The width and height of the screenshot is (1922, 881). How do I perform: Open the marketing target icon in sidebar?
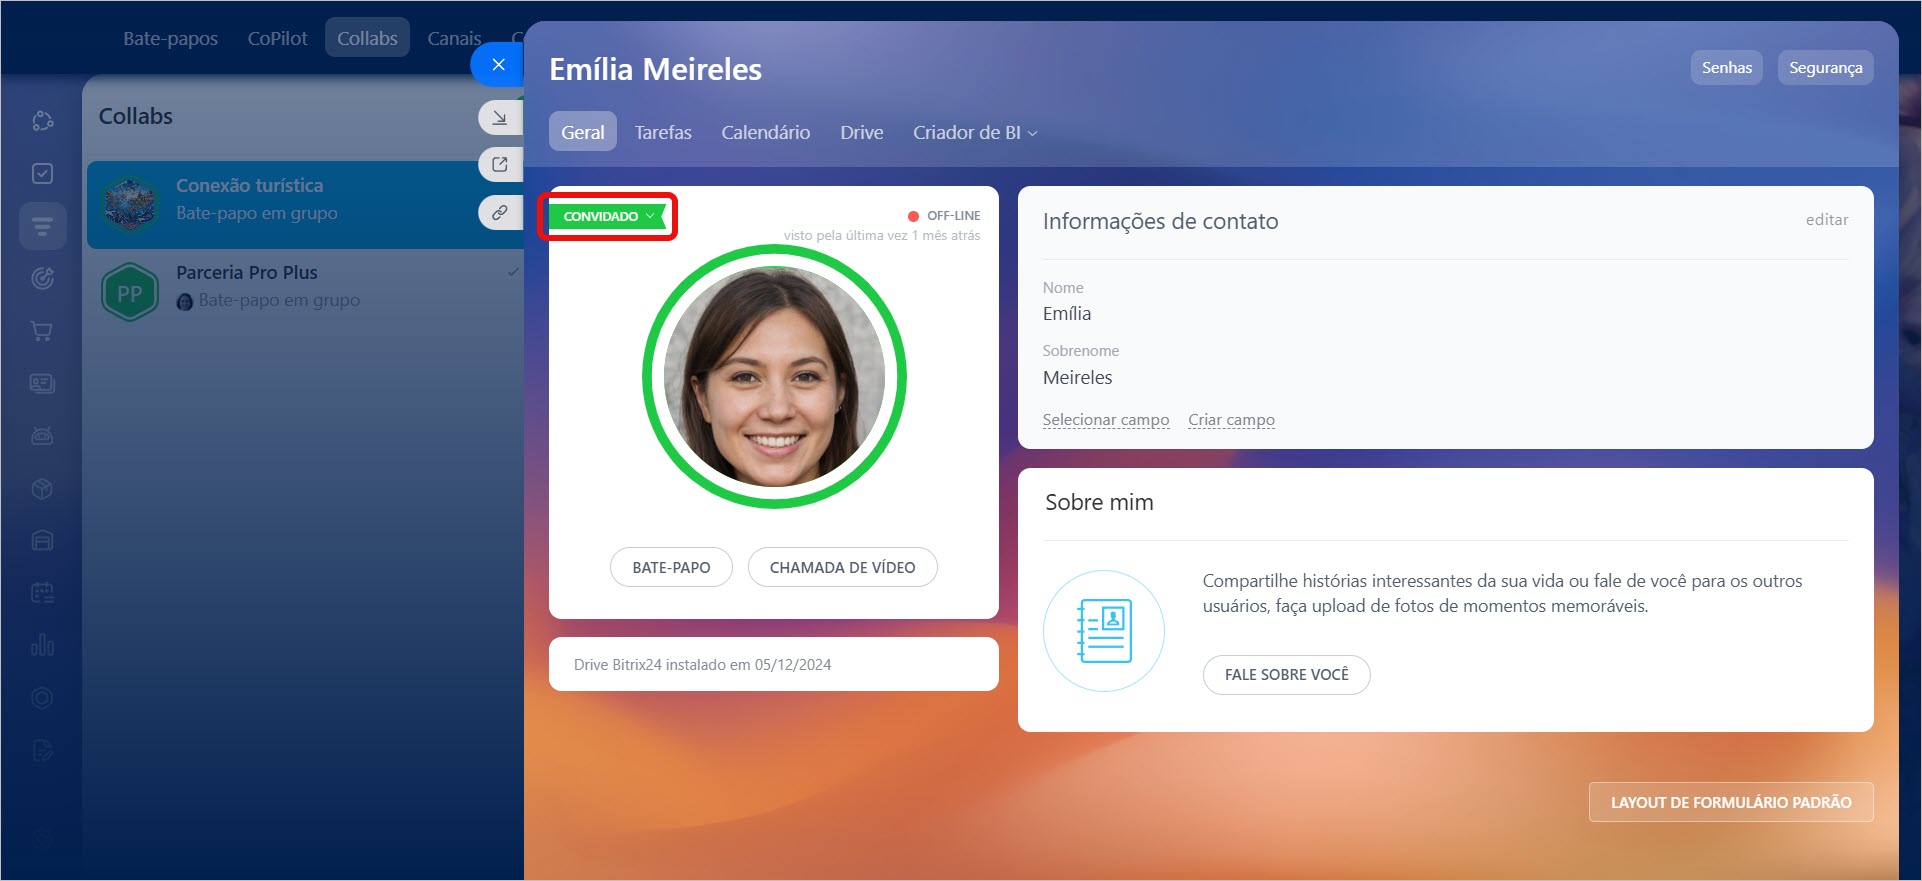(42, 278)
